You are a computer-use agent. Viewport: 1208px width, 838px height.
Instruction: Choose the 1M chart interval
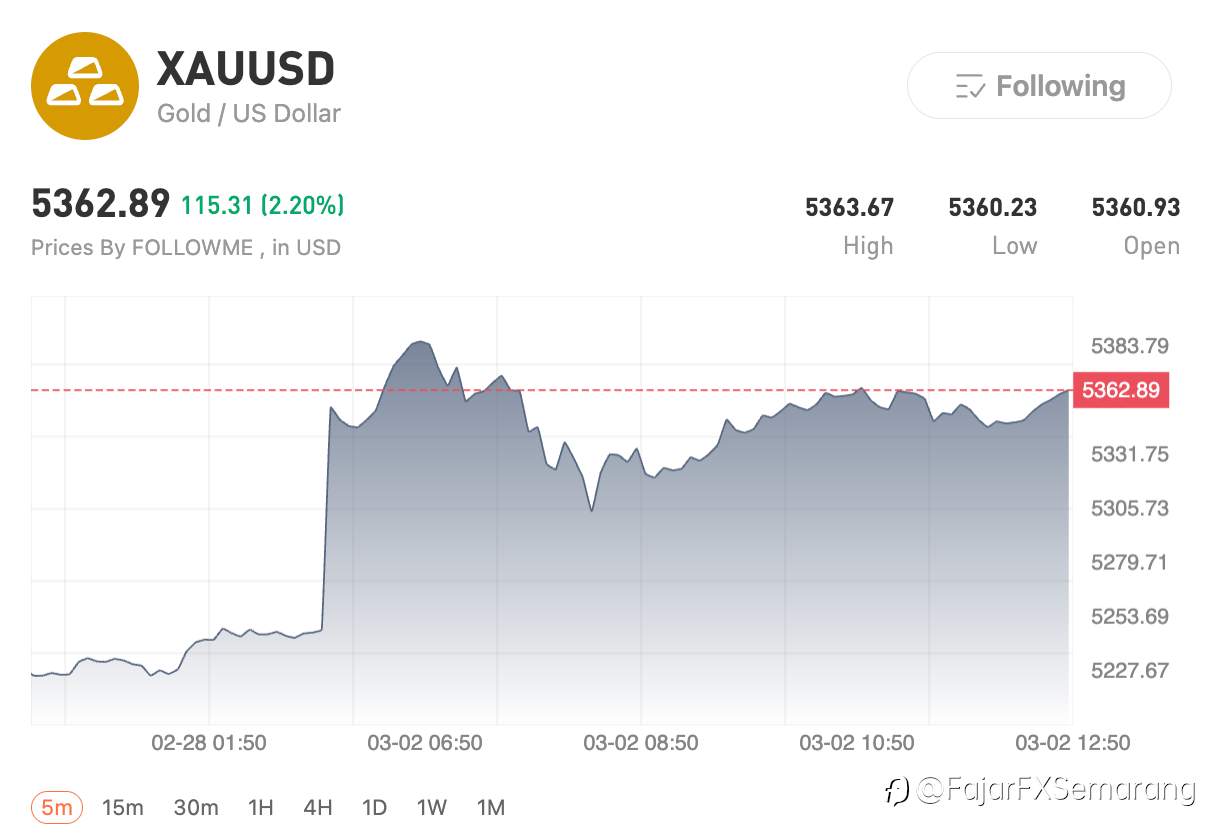point(490,807)
